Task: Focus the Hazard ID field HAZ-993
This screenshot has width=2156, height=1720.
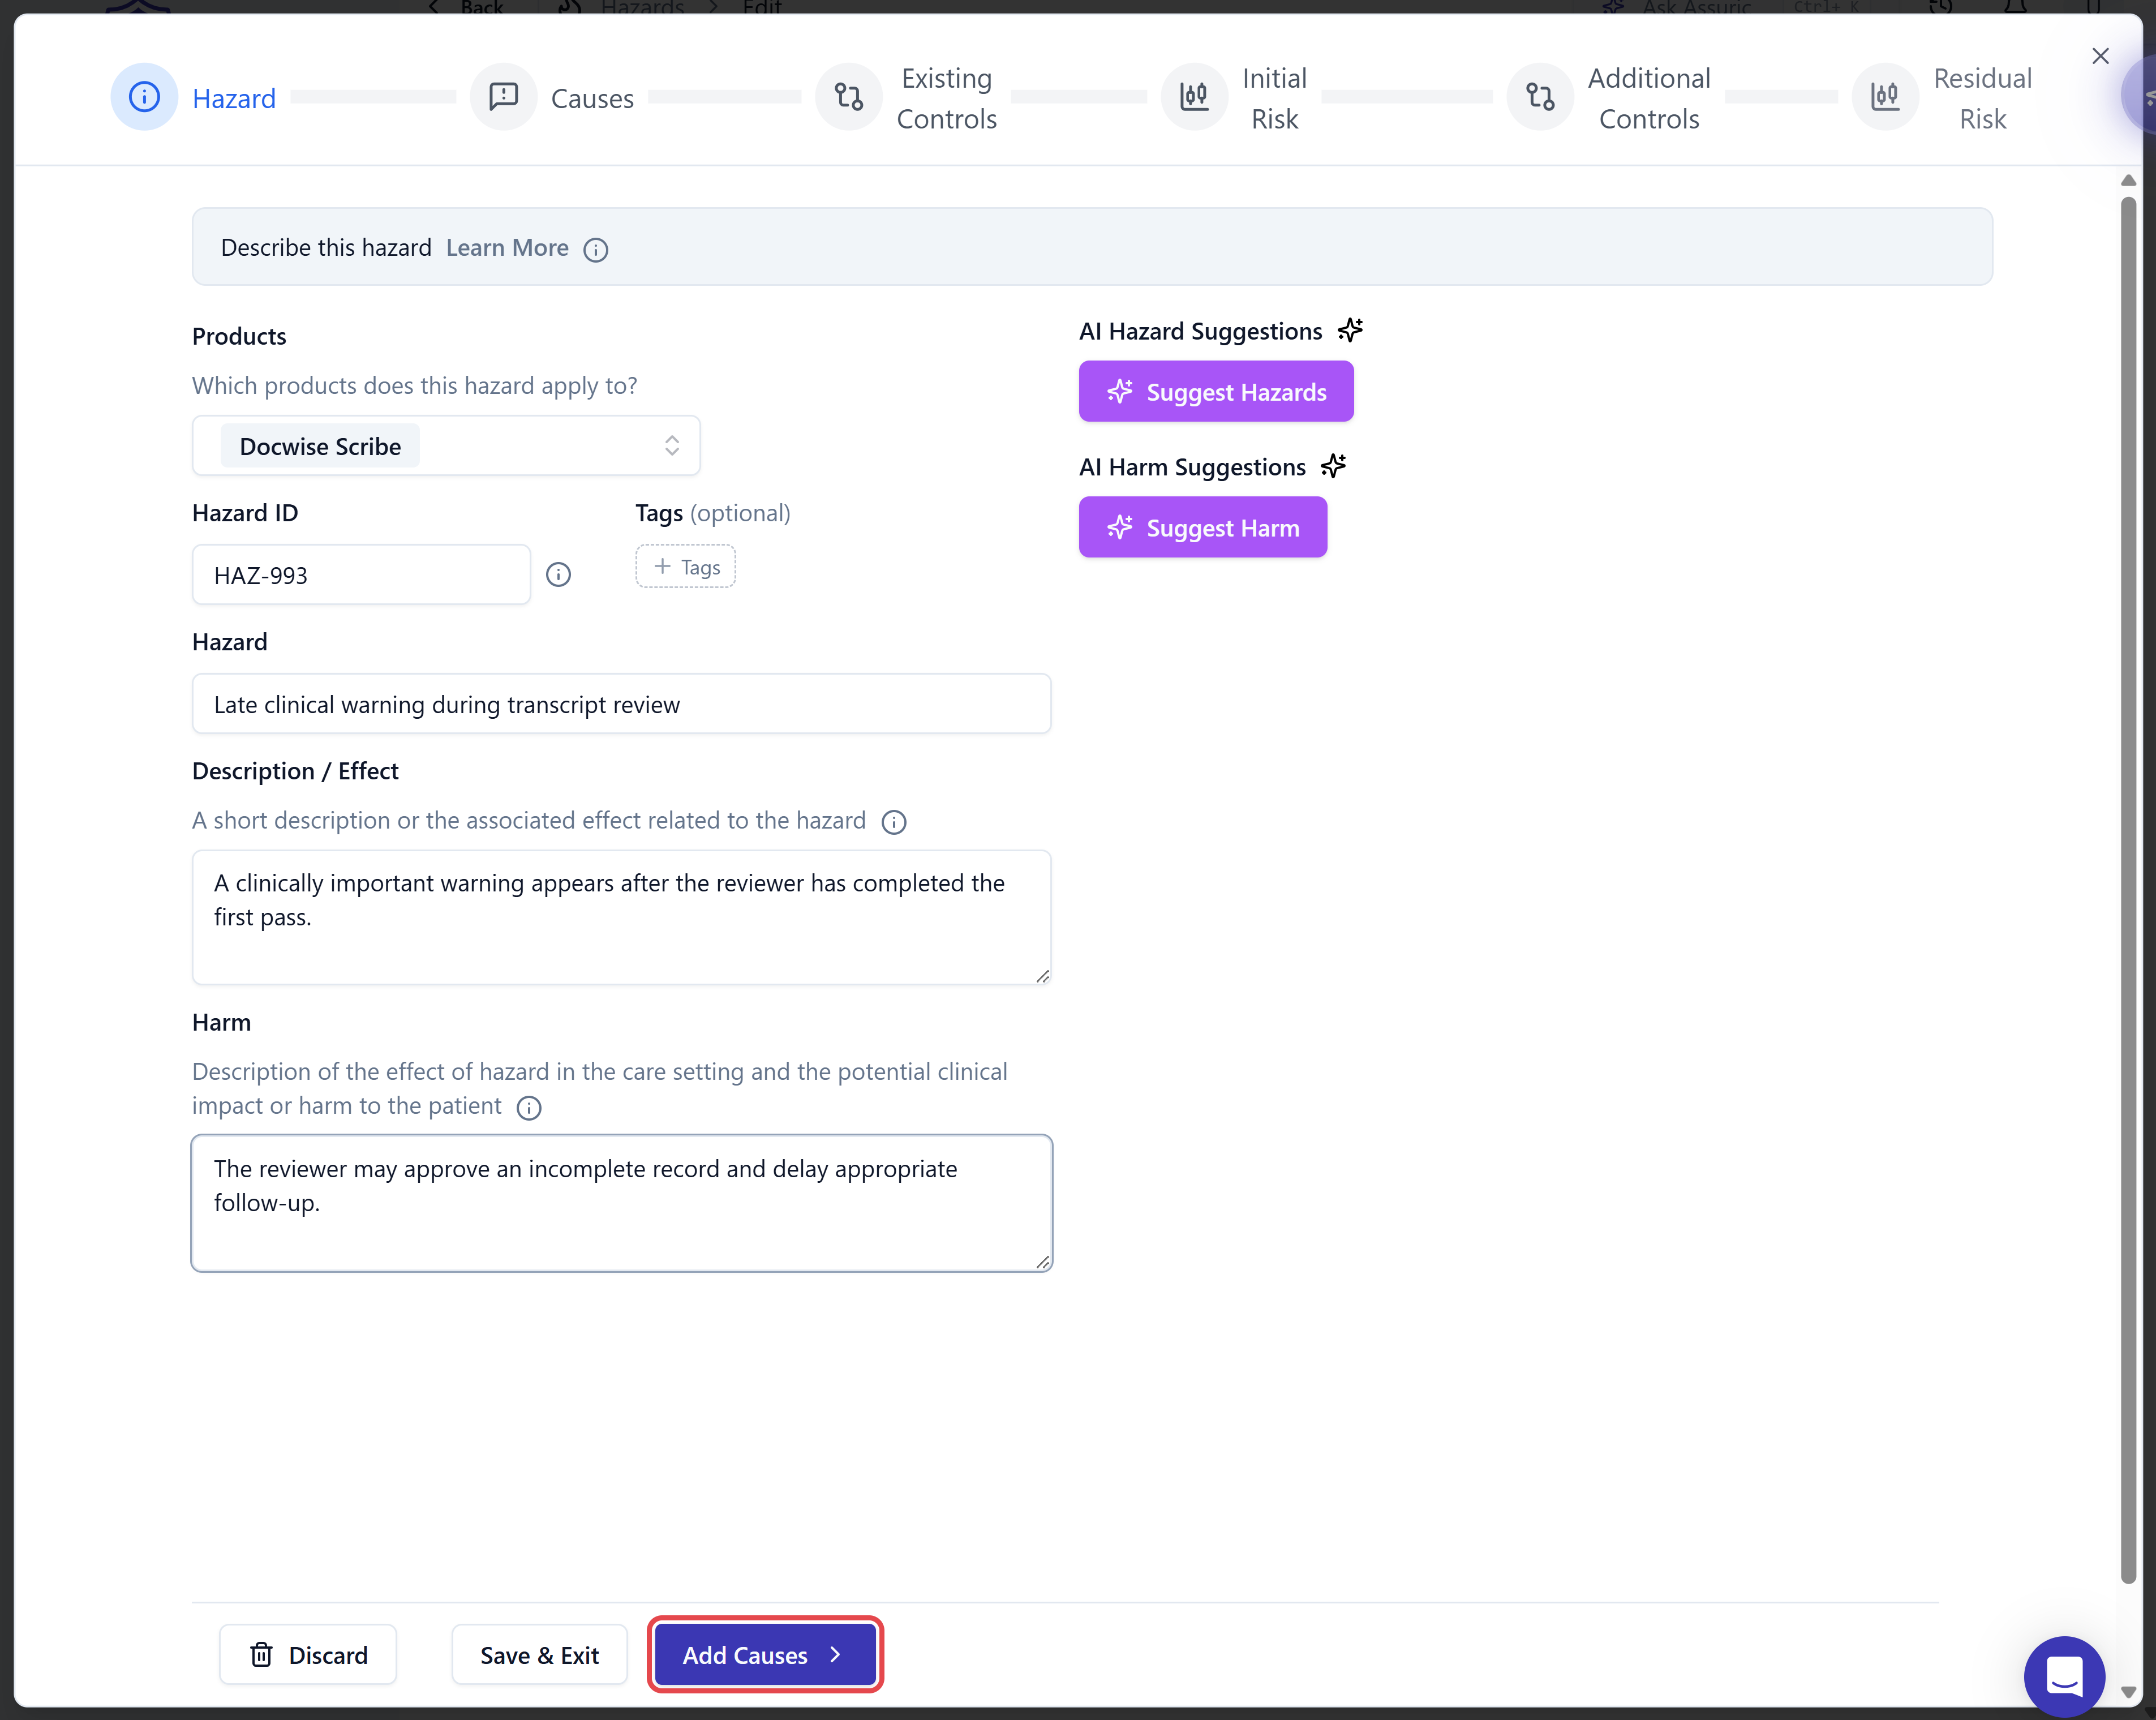Action: (x=361, y=575)
